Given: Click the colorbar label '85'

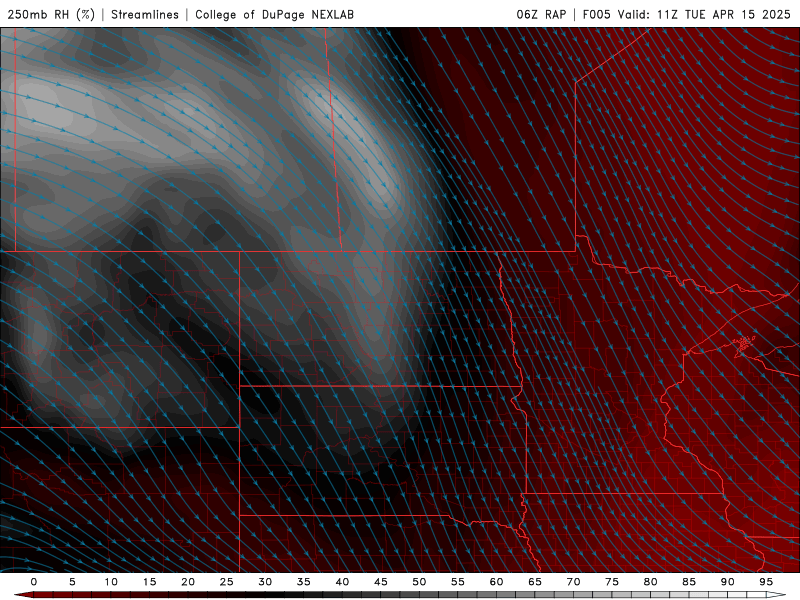Looking at the screenshot, I should [x=689, y=582].
